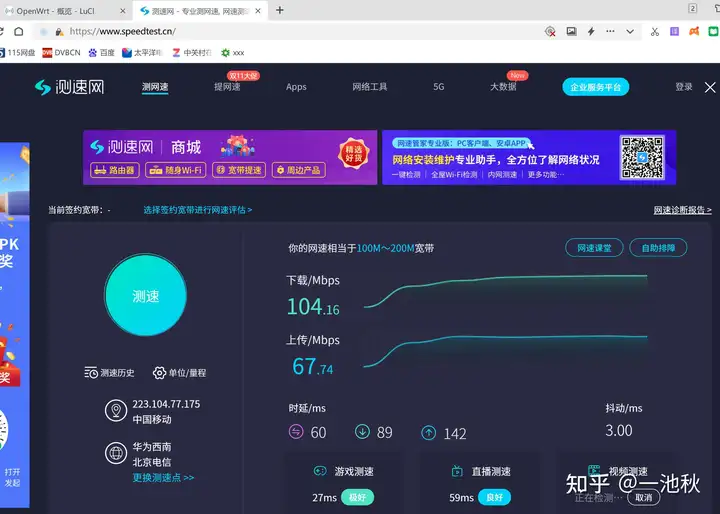Open the xxx bookmark

[232, 53]
